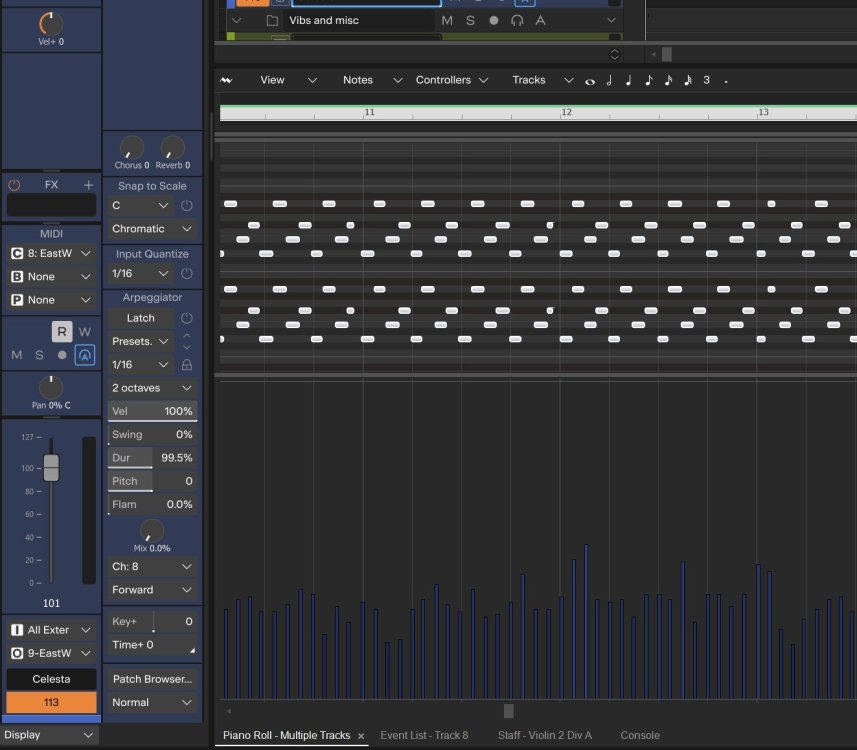857x750 pixels.
Task: Open the Input Quantize 1/16 dropdown
Action: click(x=139, y=273)
